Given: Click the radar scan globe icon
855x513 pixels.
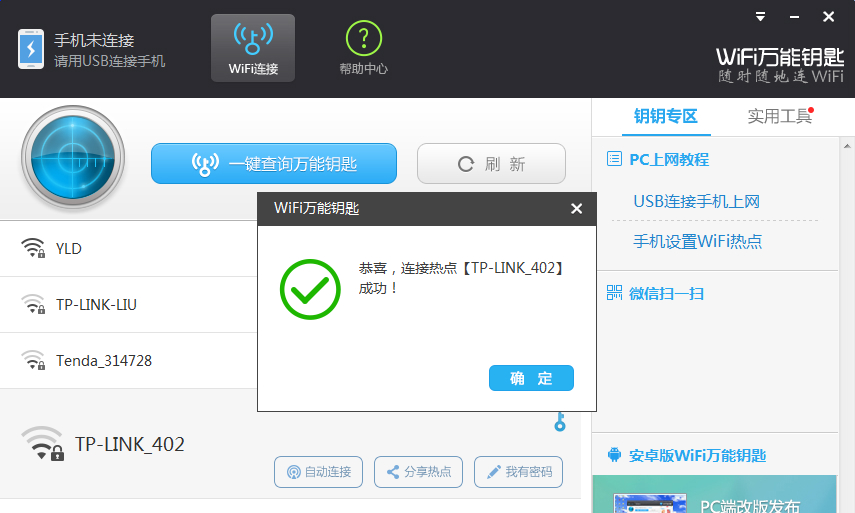Looking at the screenshot, I should 73,158.
